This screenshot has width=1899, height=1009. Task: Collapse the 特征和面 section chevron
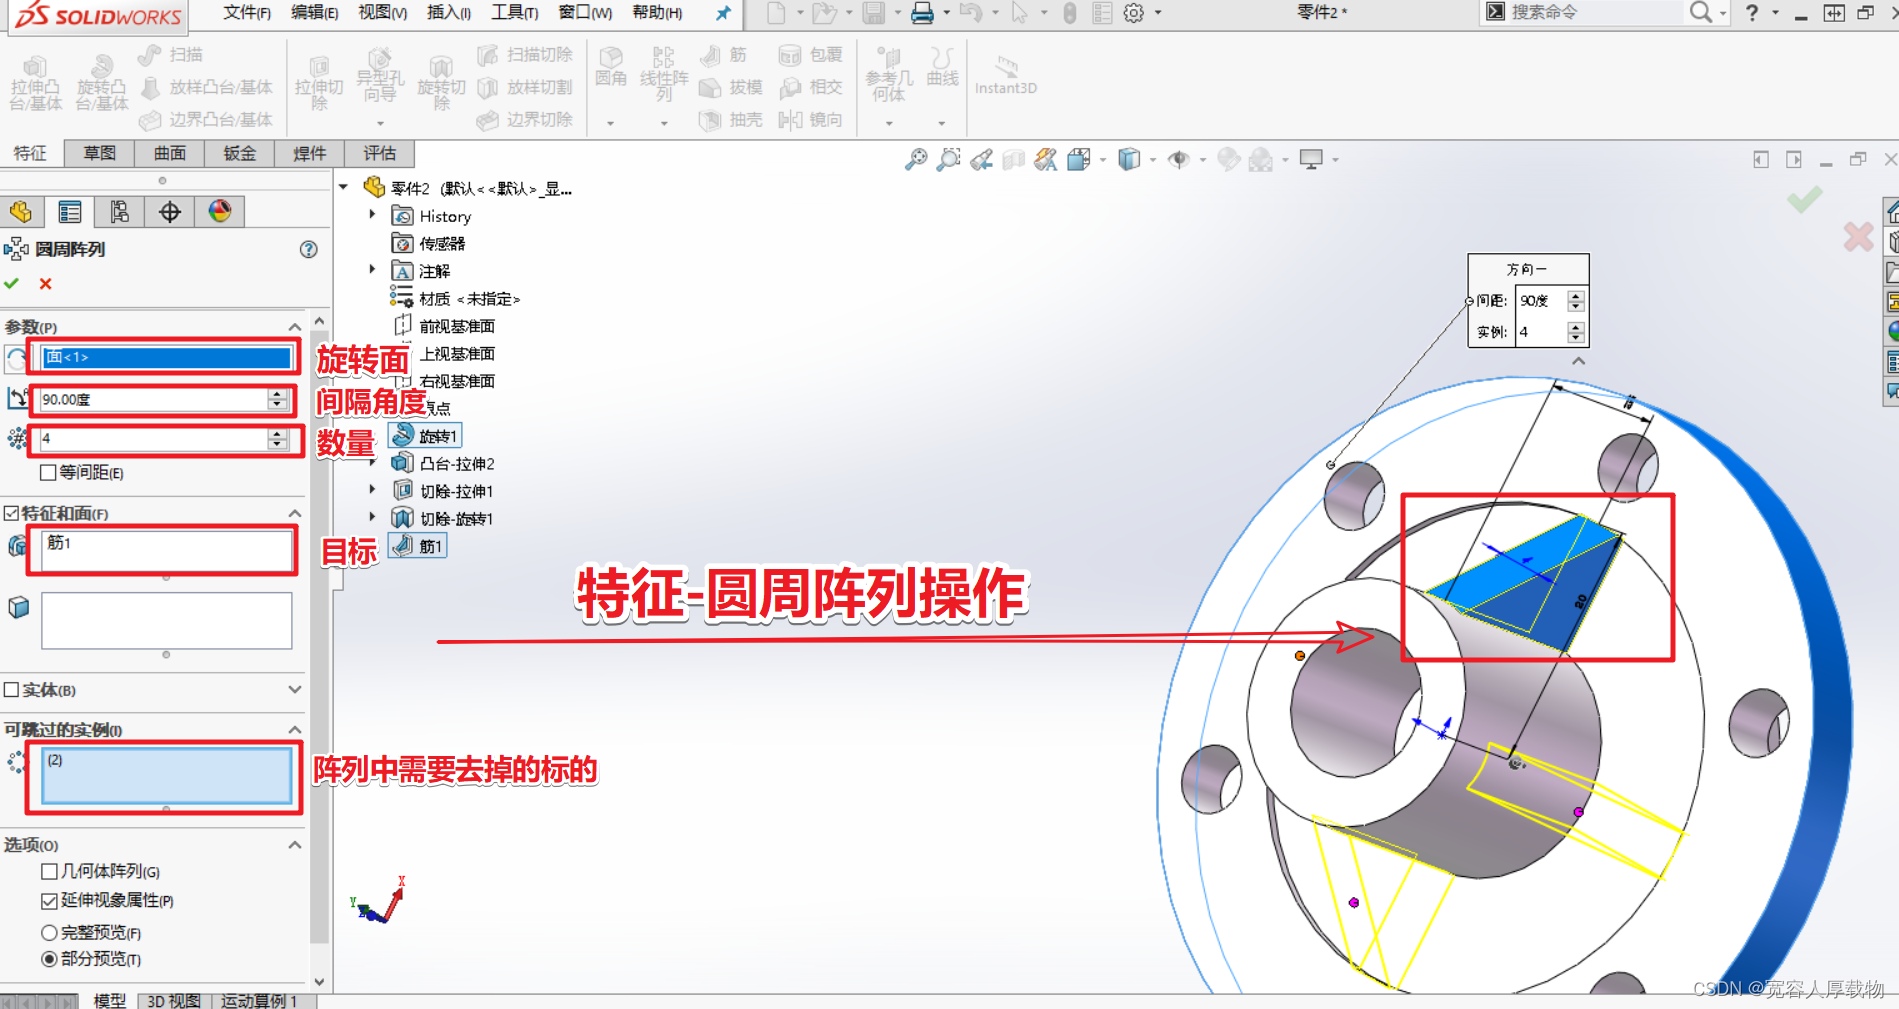[295, 513]
